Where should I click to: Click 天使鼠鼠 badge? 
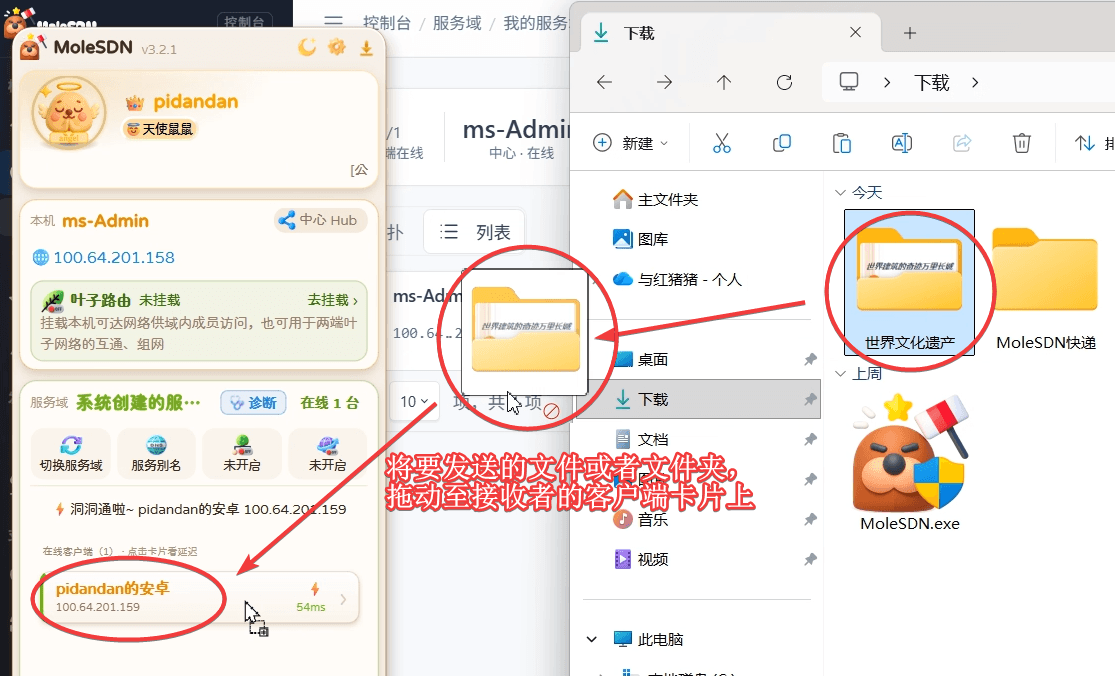coord(160,129)
